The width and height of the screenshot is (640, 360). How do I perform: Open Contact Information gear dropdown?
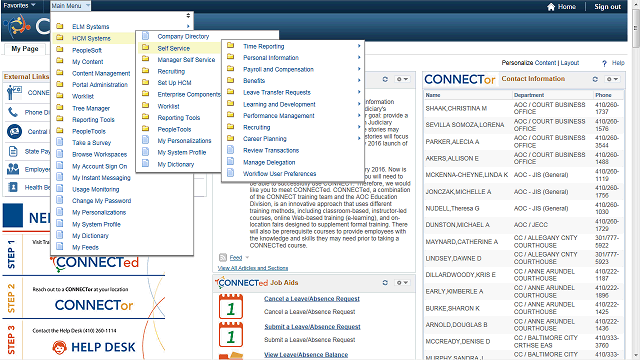pyautogui.click(x=612, y=79)
